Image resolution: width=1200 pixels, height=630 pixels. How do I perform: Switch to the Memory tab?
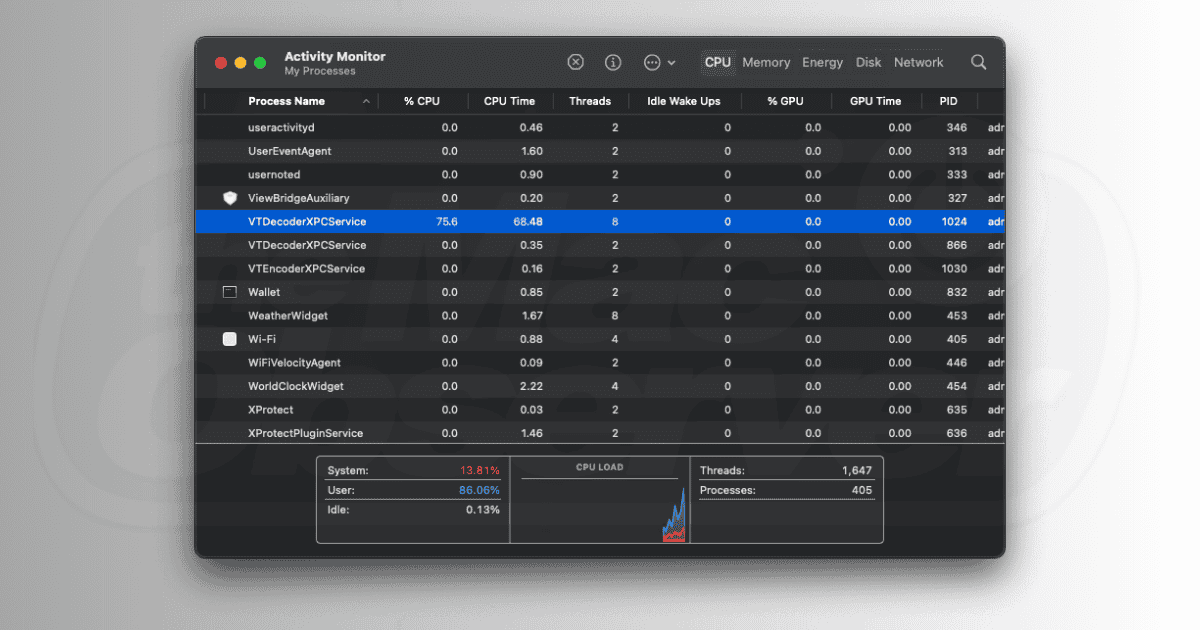tap(766, 62)
